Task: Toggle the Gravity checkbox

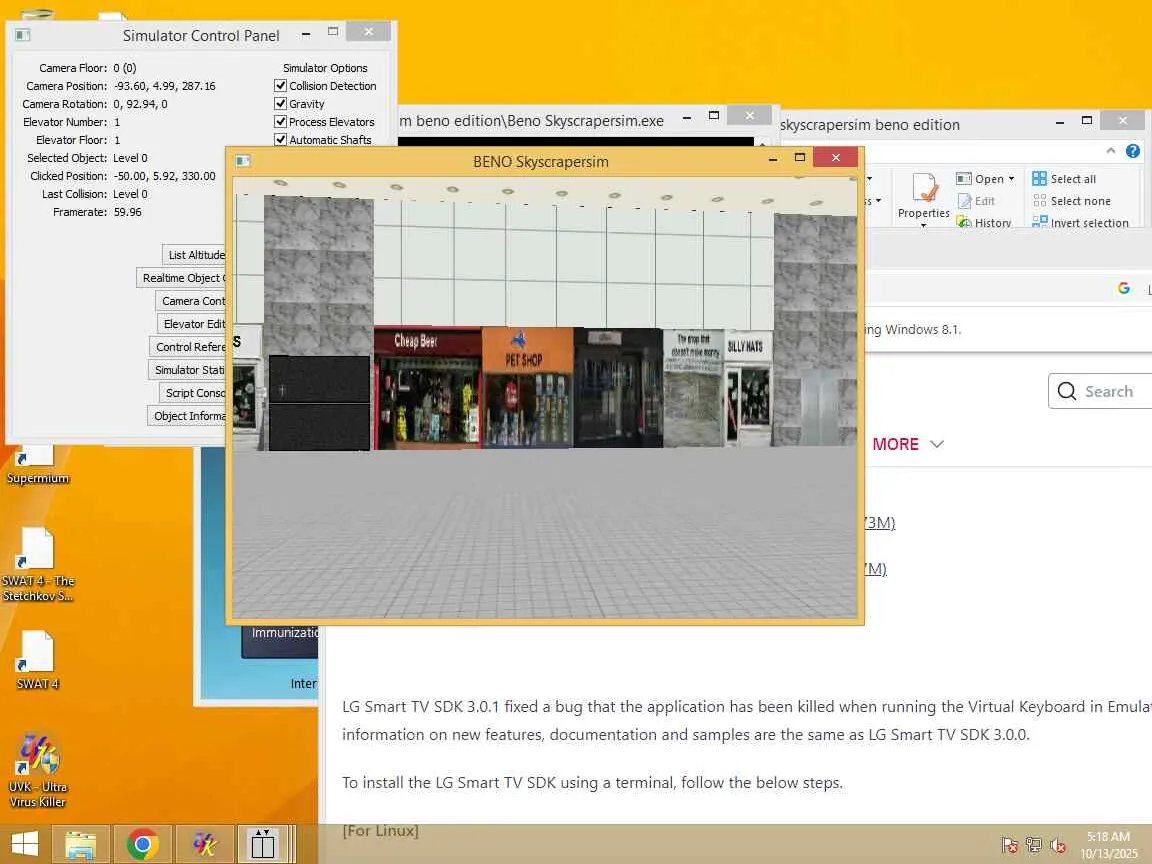Action: (280, 104)
